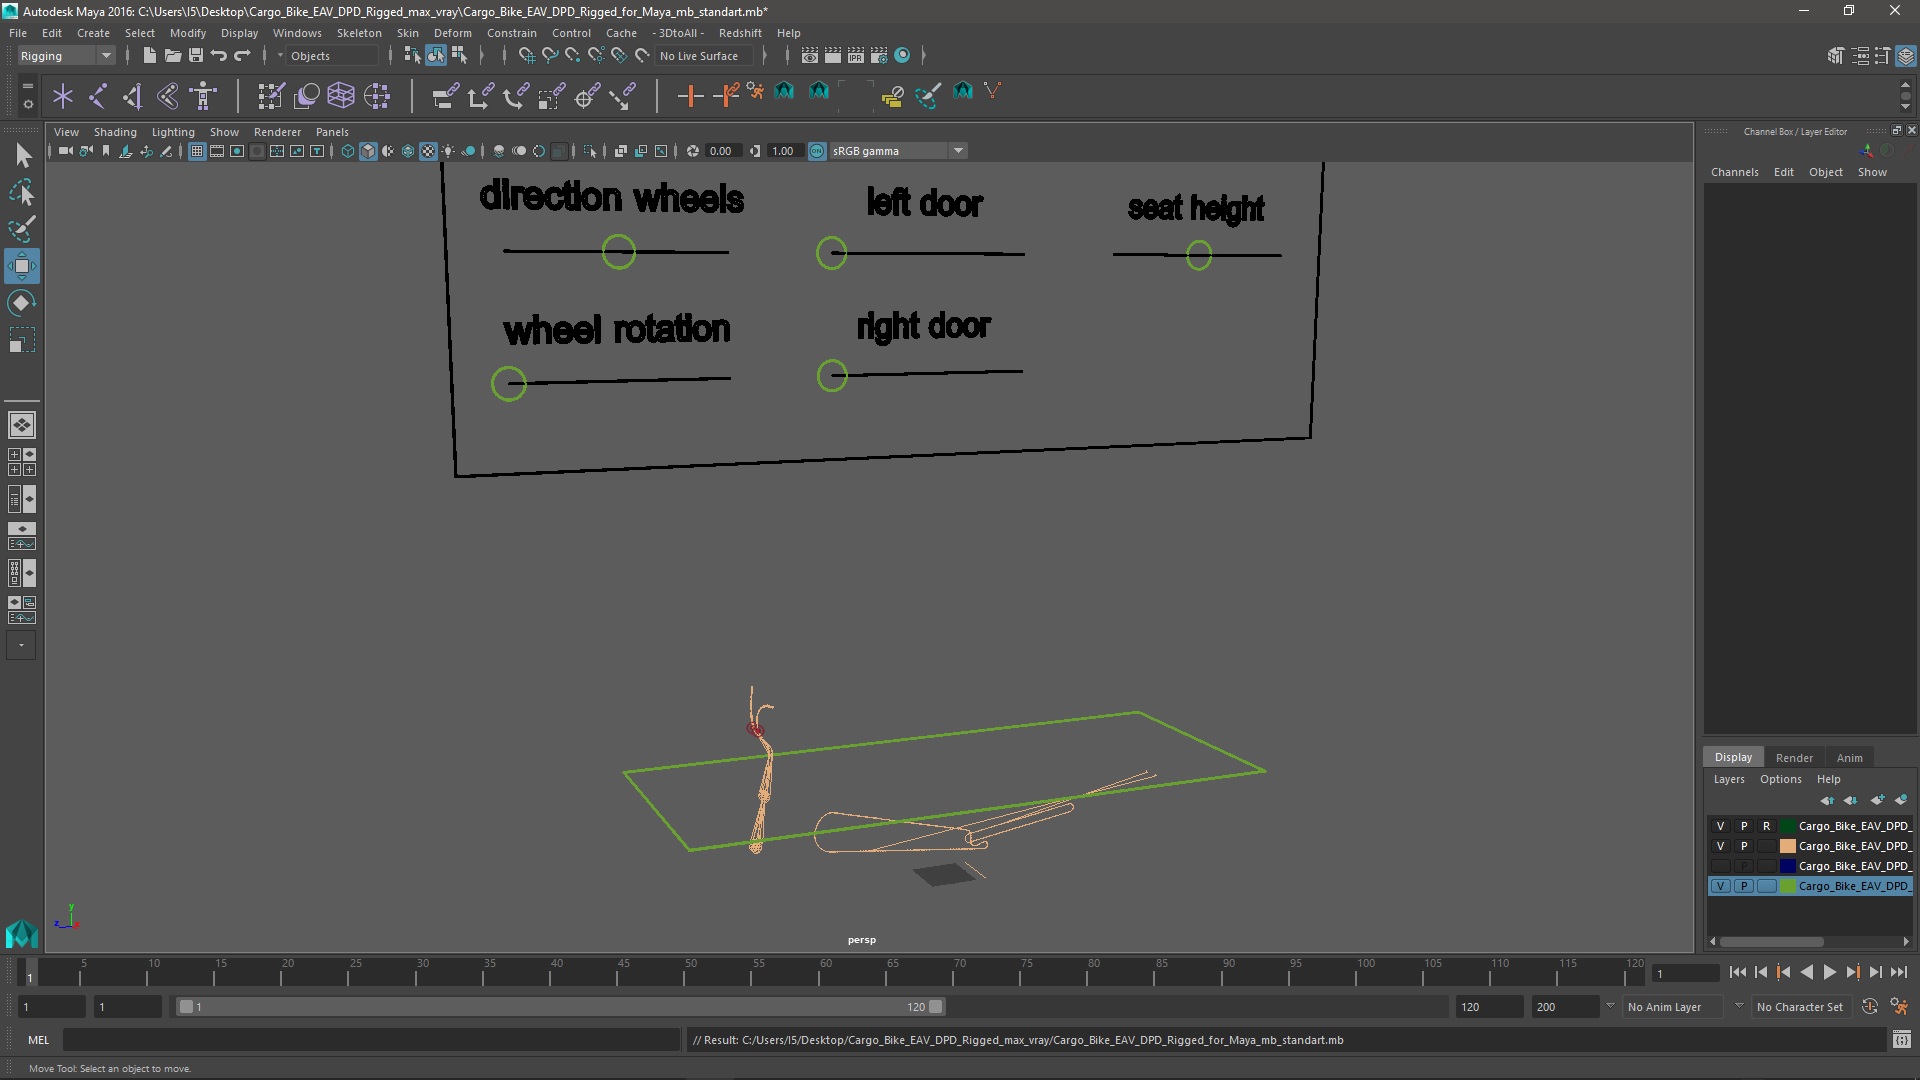Create a new scene with the toolbar icon
Viewport: 1920px width, 1080px height.
(149, 56)
